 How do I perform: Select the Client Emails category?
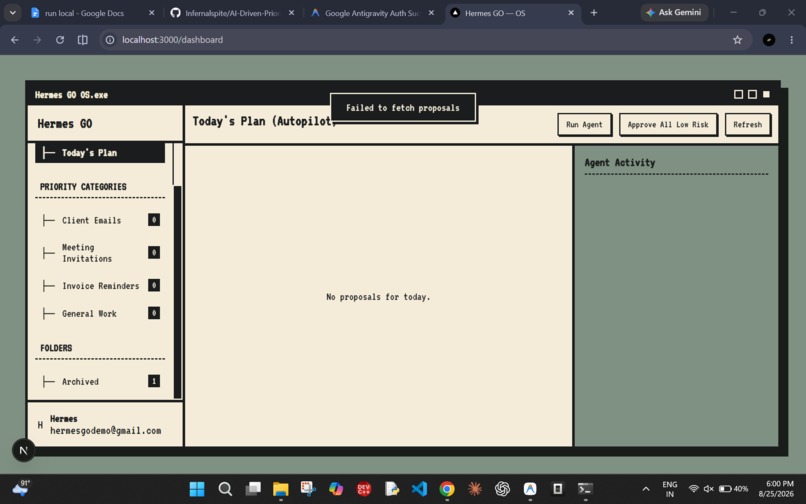coord(100,220)
